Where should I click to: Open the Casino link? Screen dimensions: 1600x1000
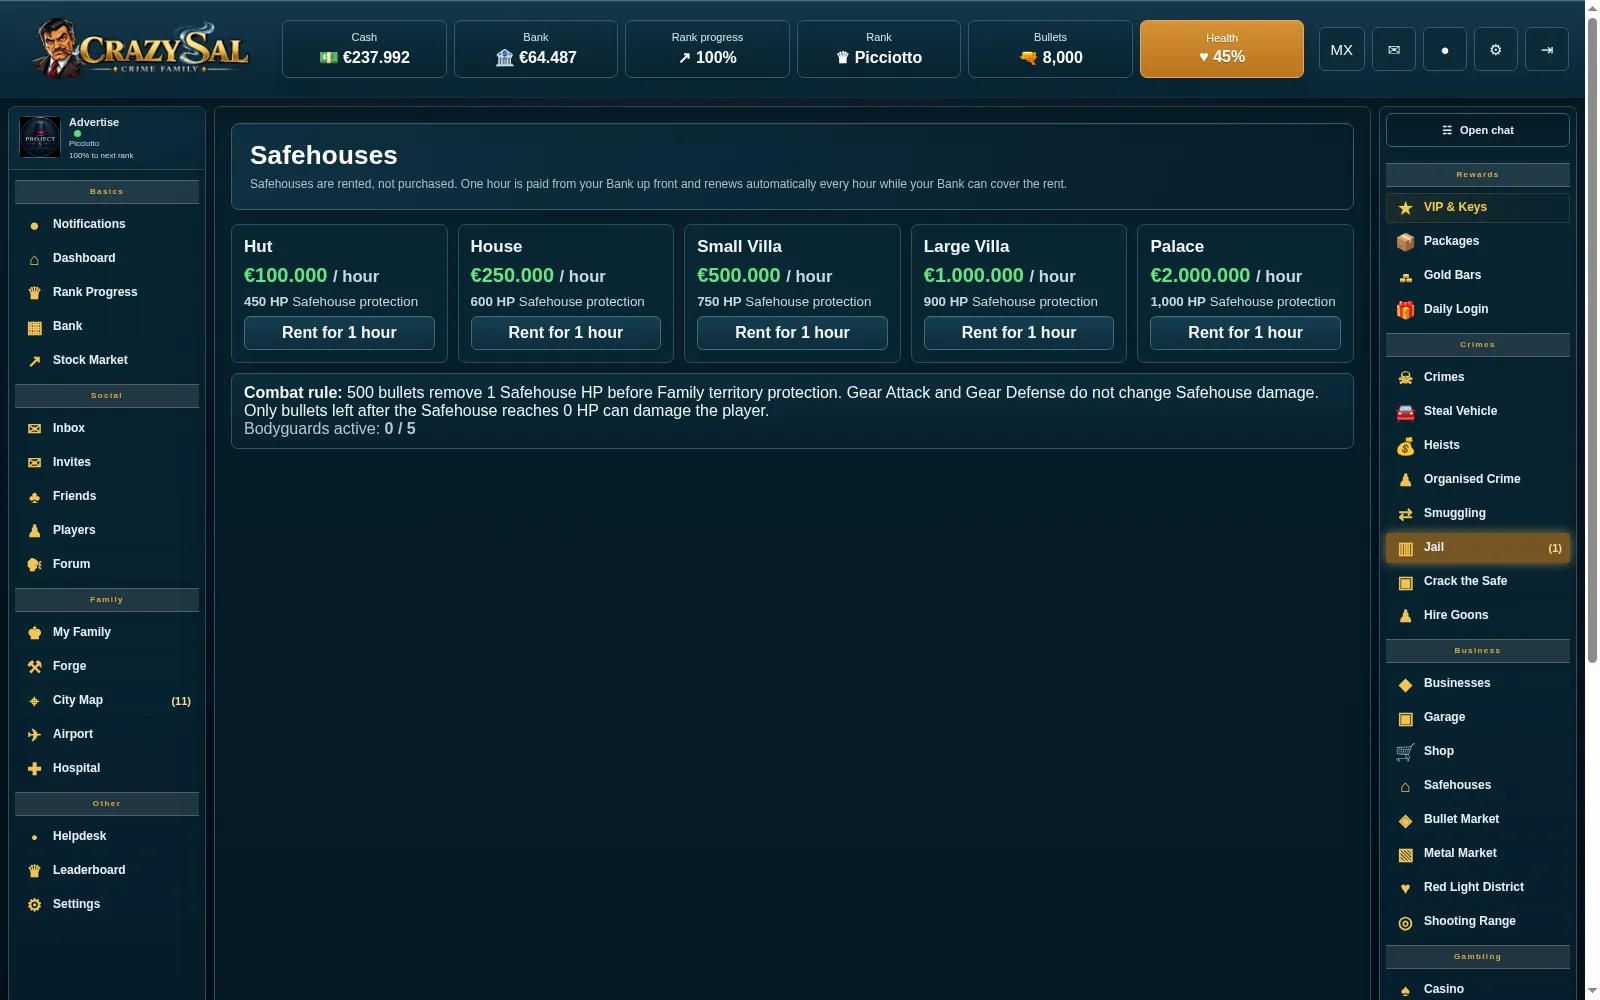click(1477, 989)
